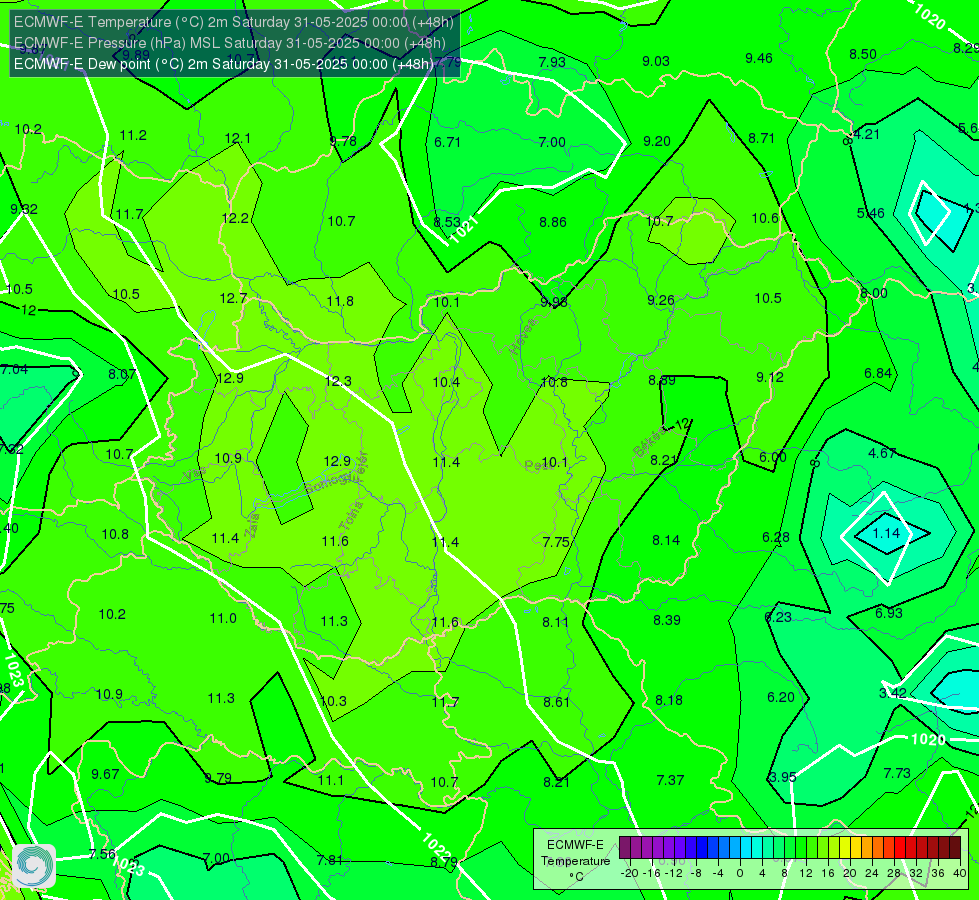
Task: Click the 10.6 dew point value
Action: coord(765,217)
